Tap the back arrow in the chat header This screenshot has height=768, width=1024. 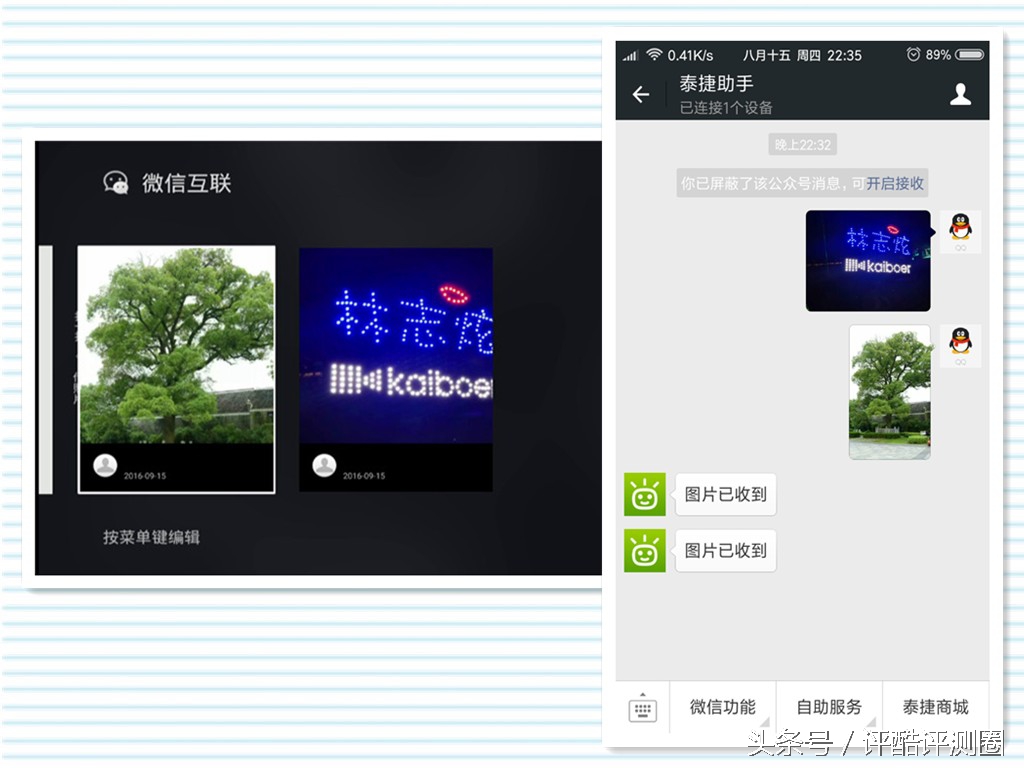pyautogui.click(x=640, y=92)
